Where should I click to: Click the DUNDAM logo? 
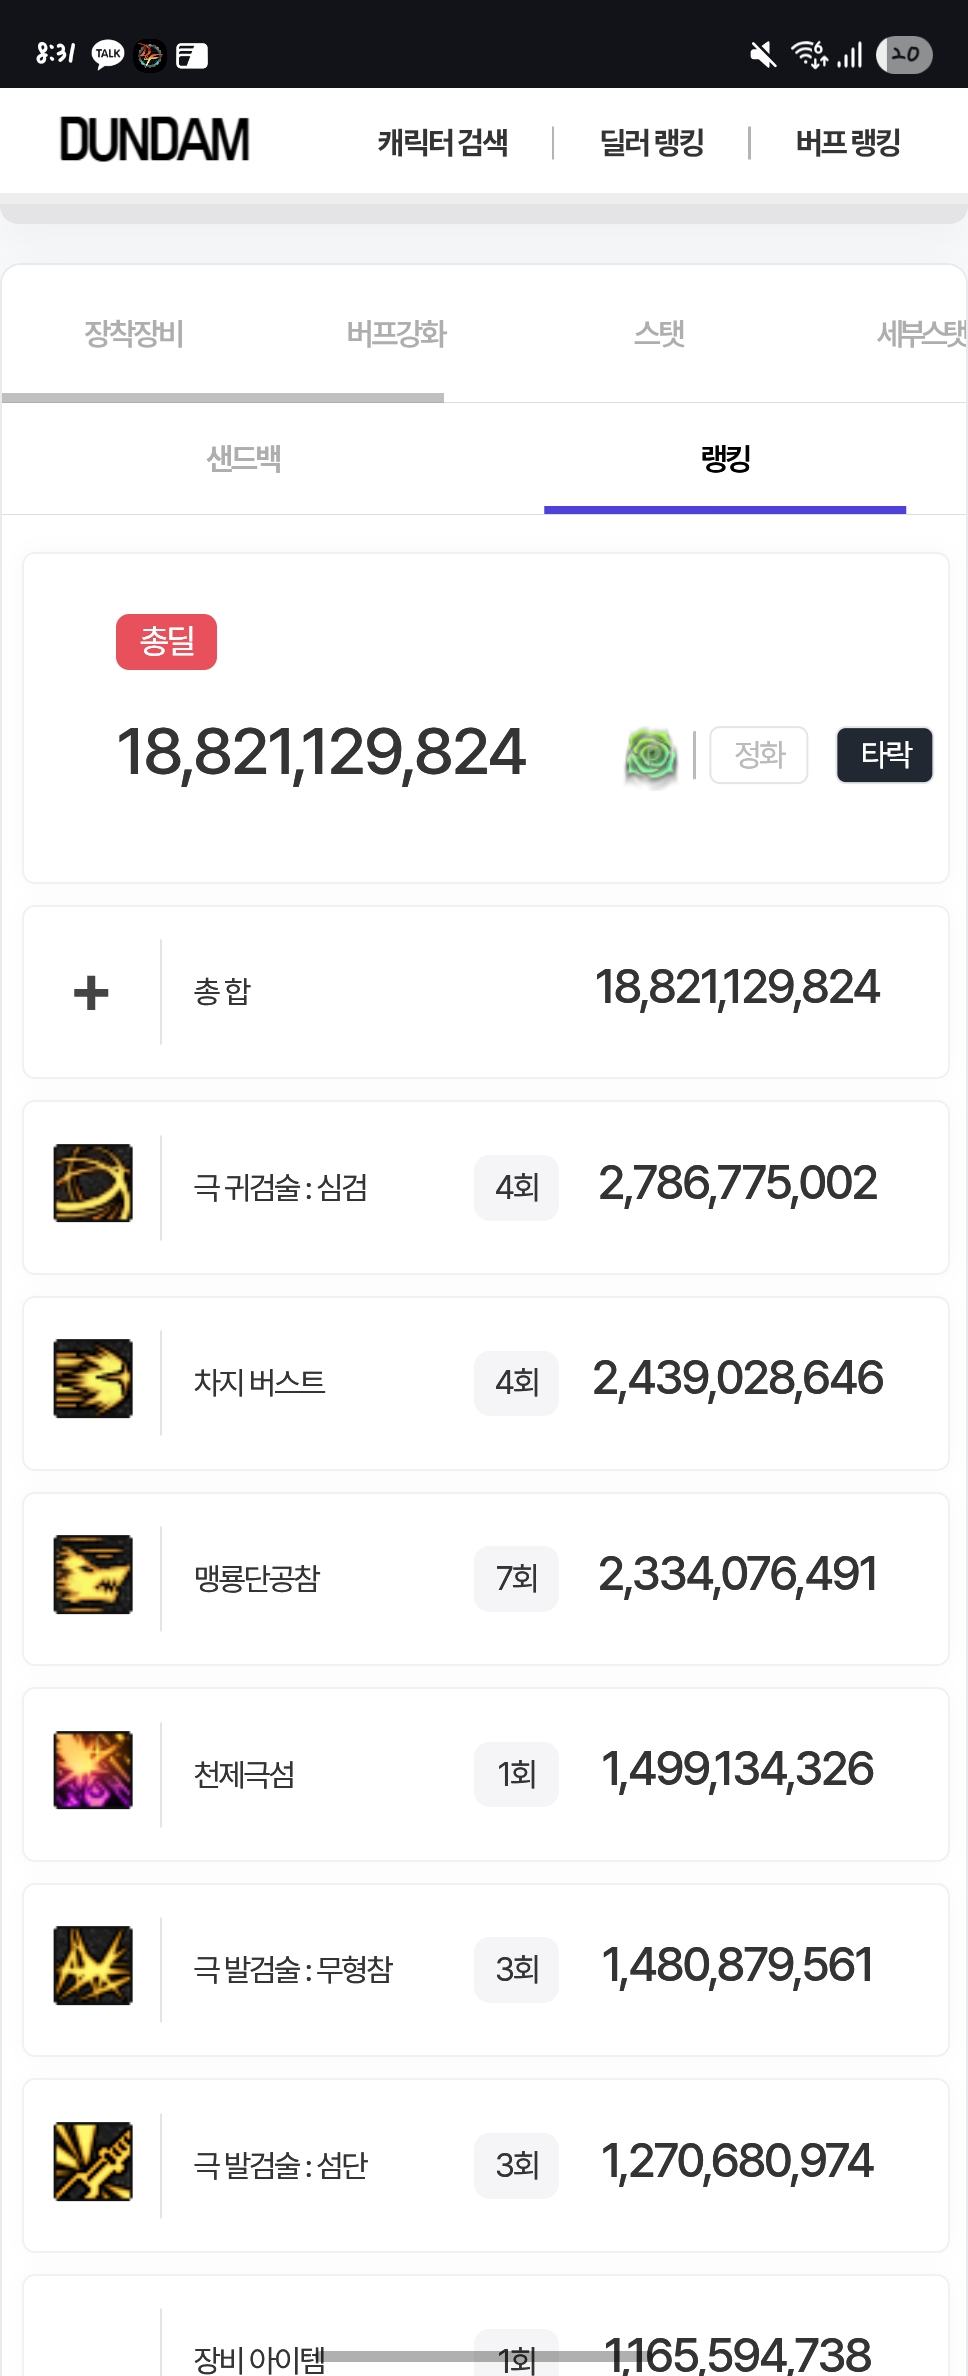[x=154, y=140]
